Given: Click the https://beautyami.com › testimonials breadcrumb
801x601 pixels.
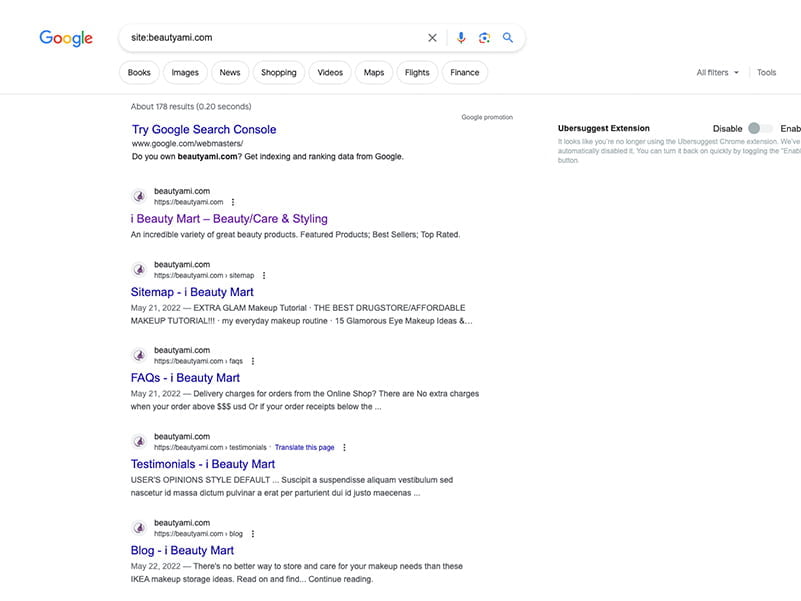Looking at the screenshot, I should tap(210, 447).
